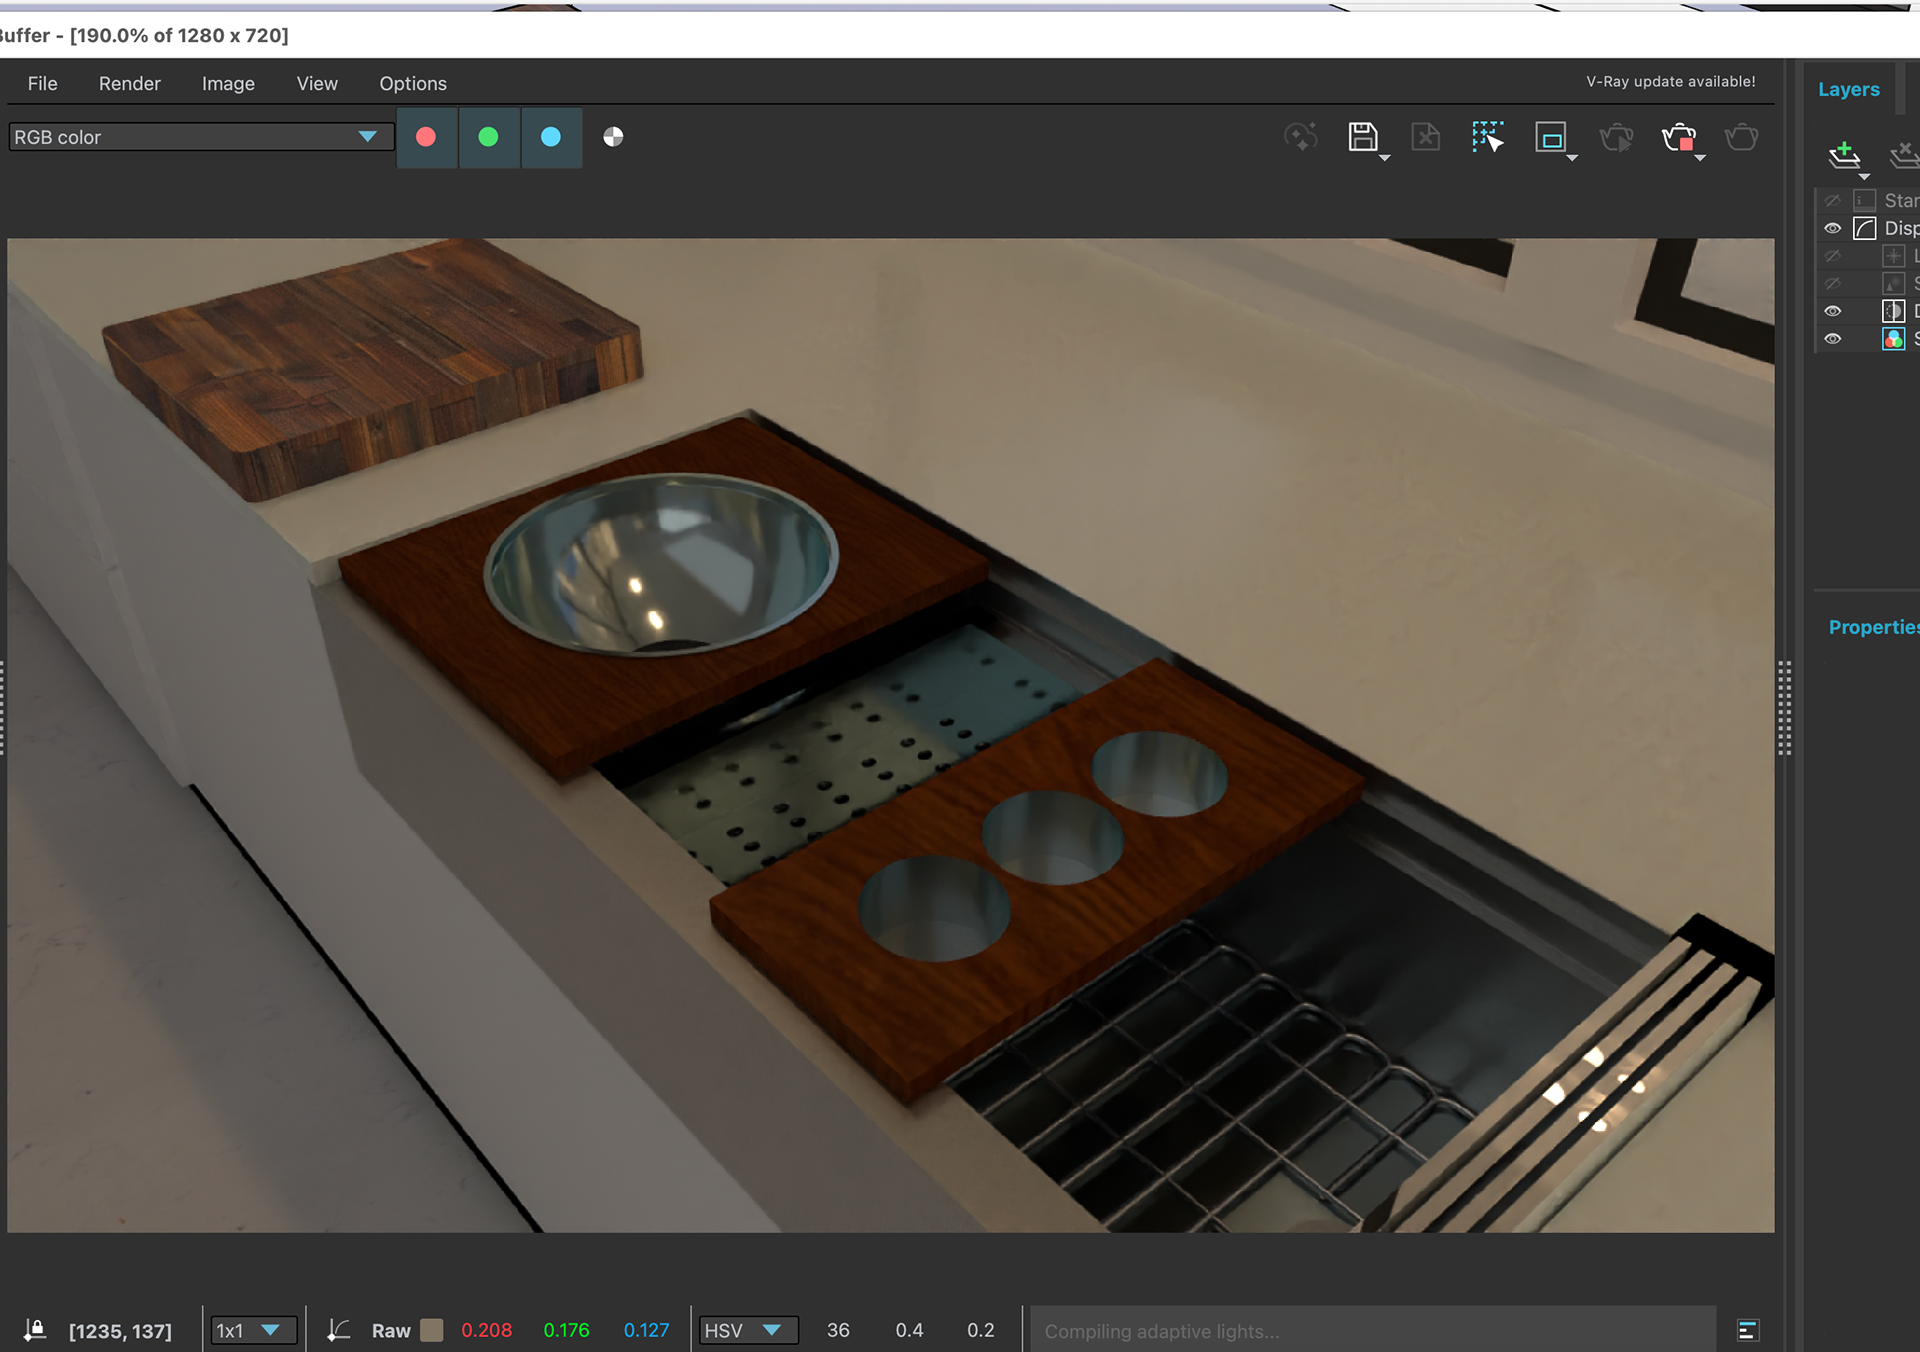Toggle the red channel button

pyautogui.click(x=426, y=137)
